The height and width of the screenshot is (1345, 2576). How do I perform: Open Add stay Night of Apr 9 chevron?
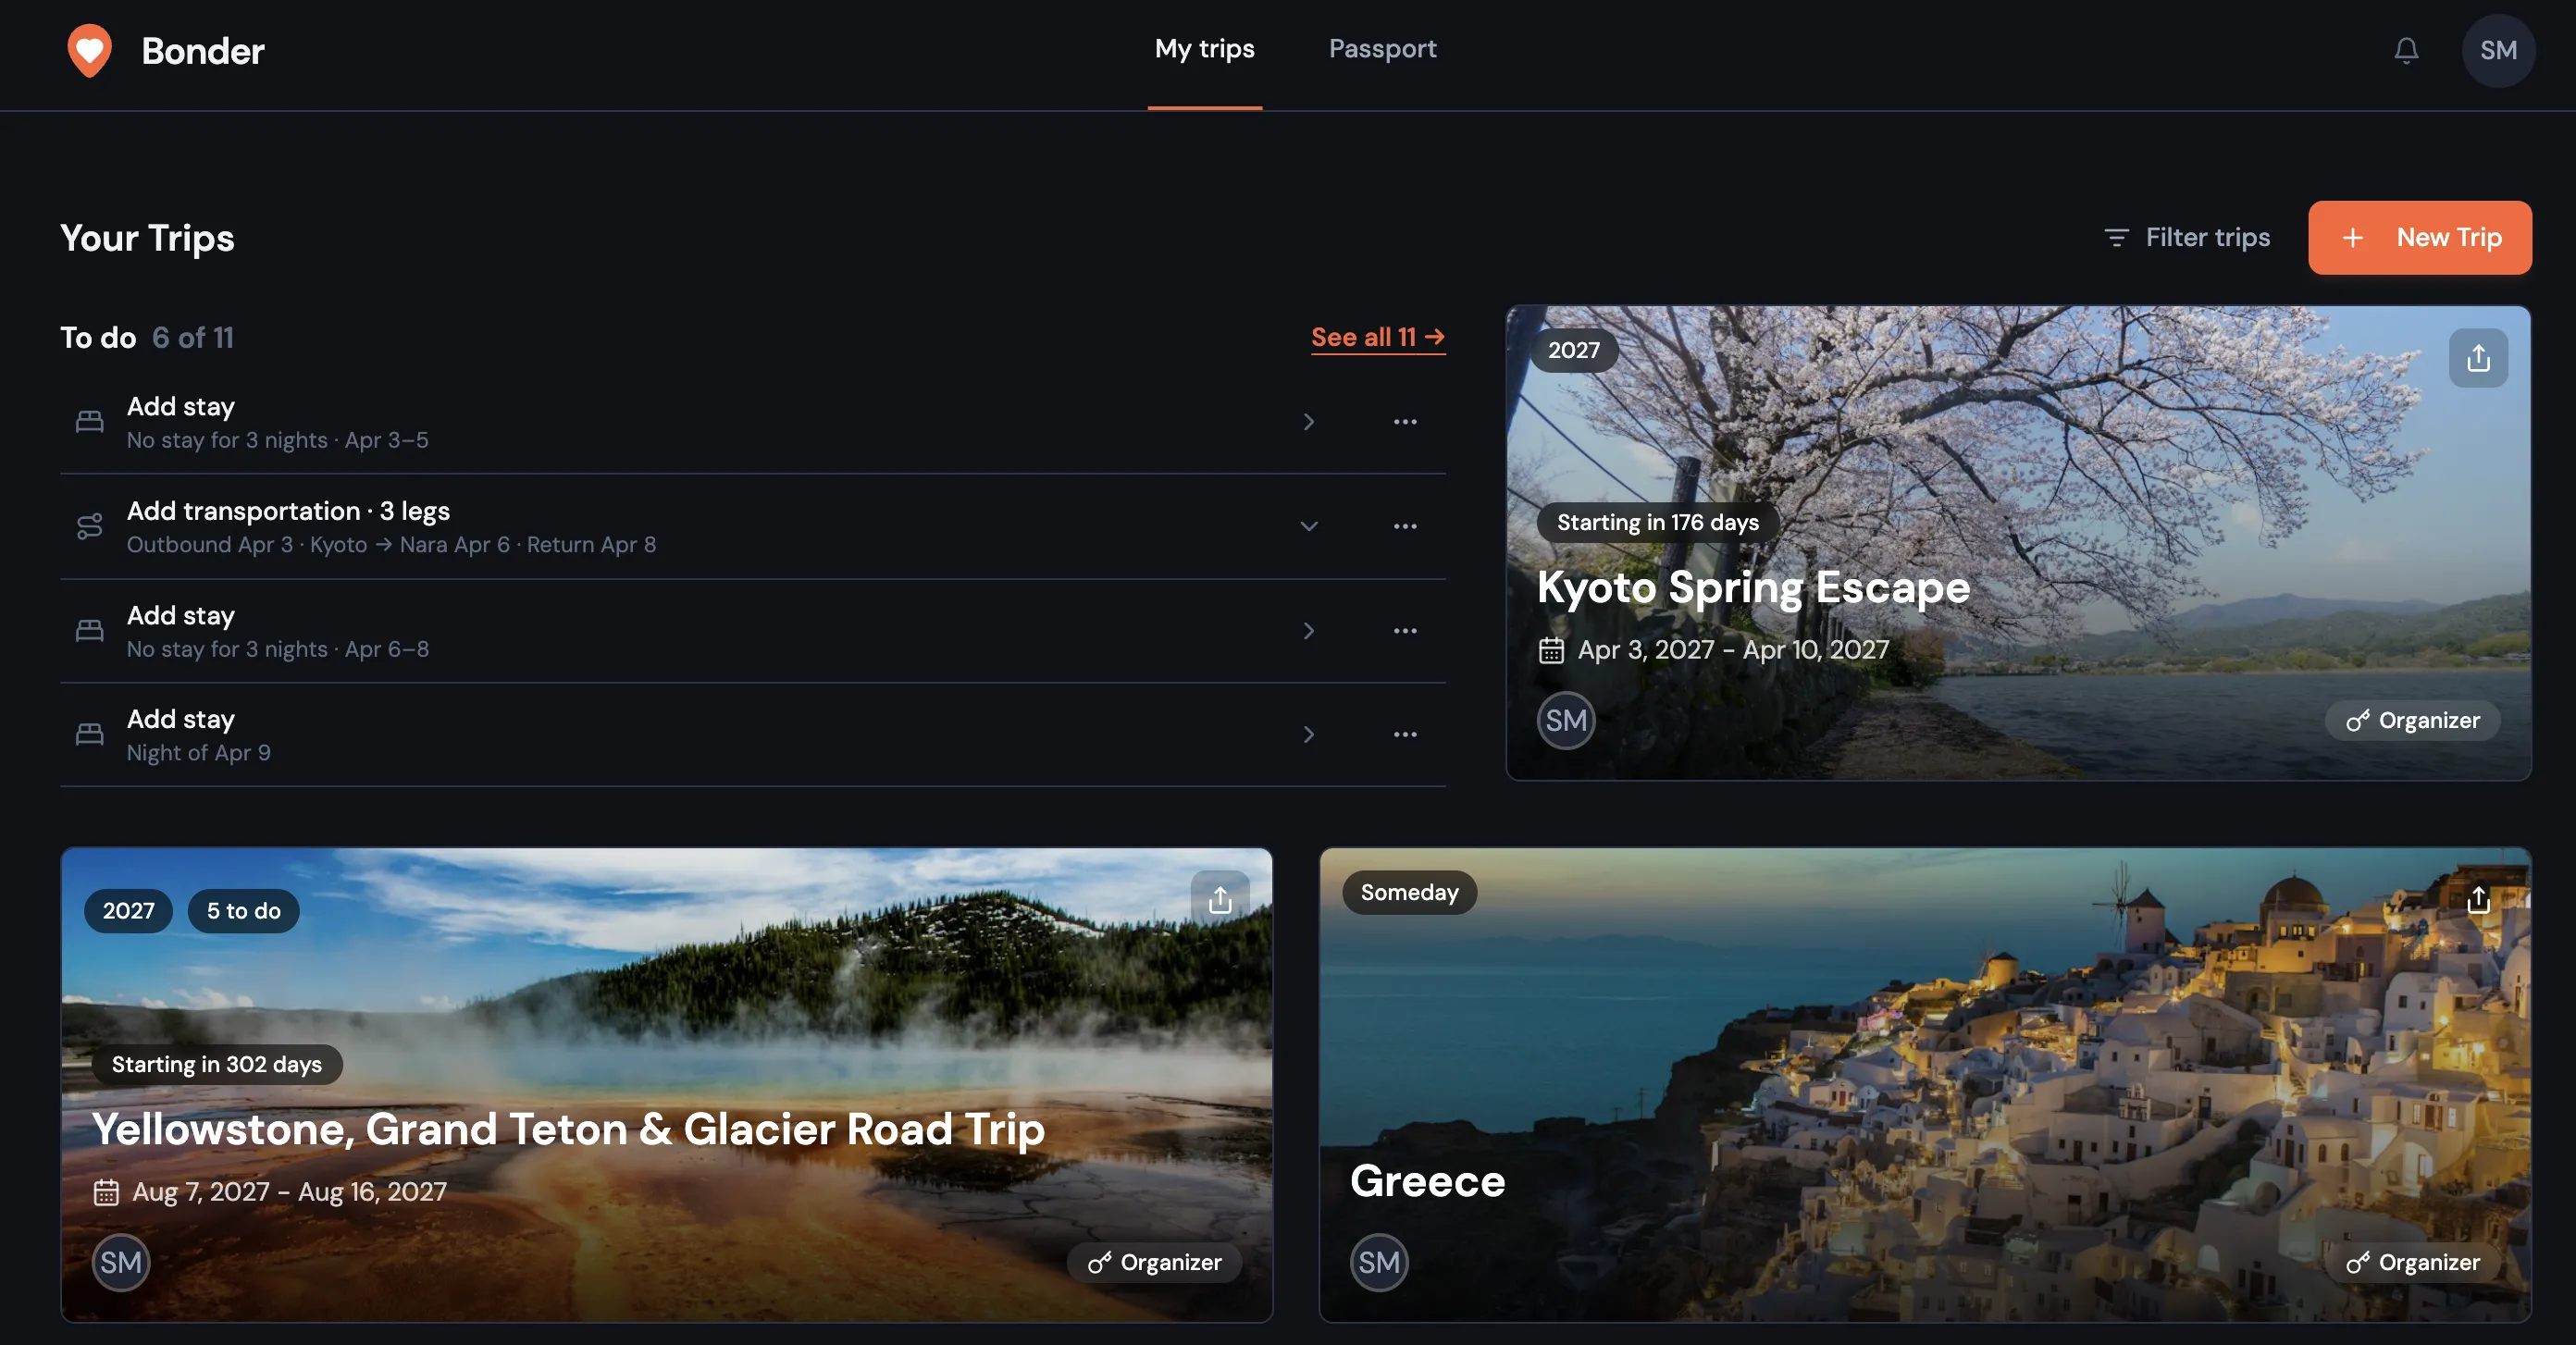click(1308, 735)
